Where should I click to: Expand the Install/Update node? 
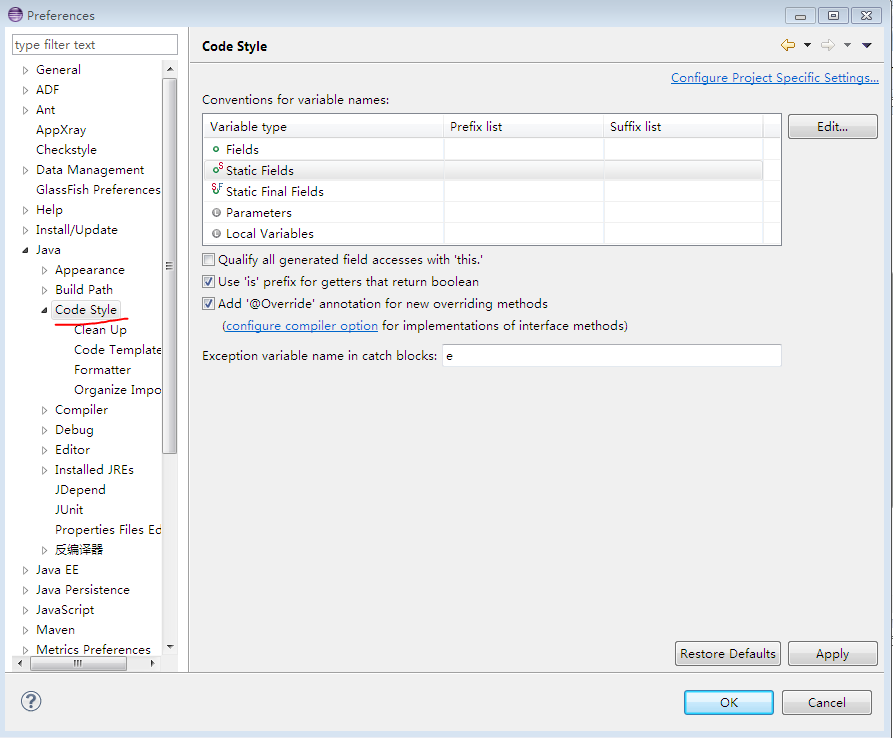[25, 230]
